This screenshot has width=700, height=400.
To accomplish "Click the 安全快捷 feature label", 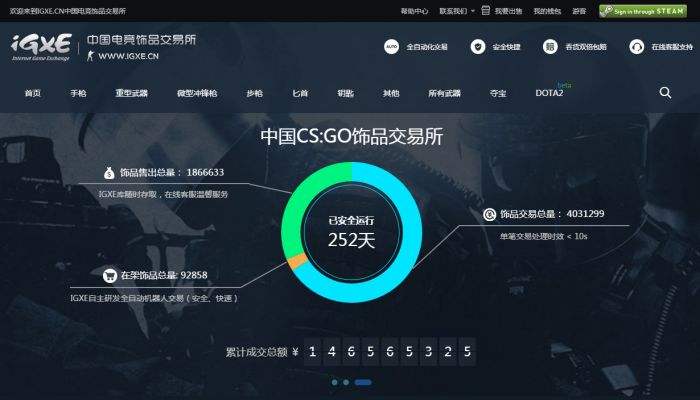I will click(x=507, y=47).
